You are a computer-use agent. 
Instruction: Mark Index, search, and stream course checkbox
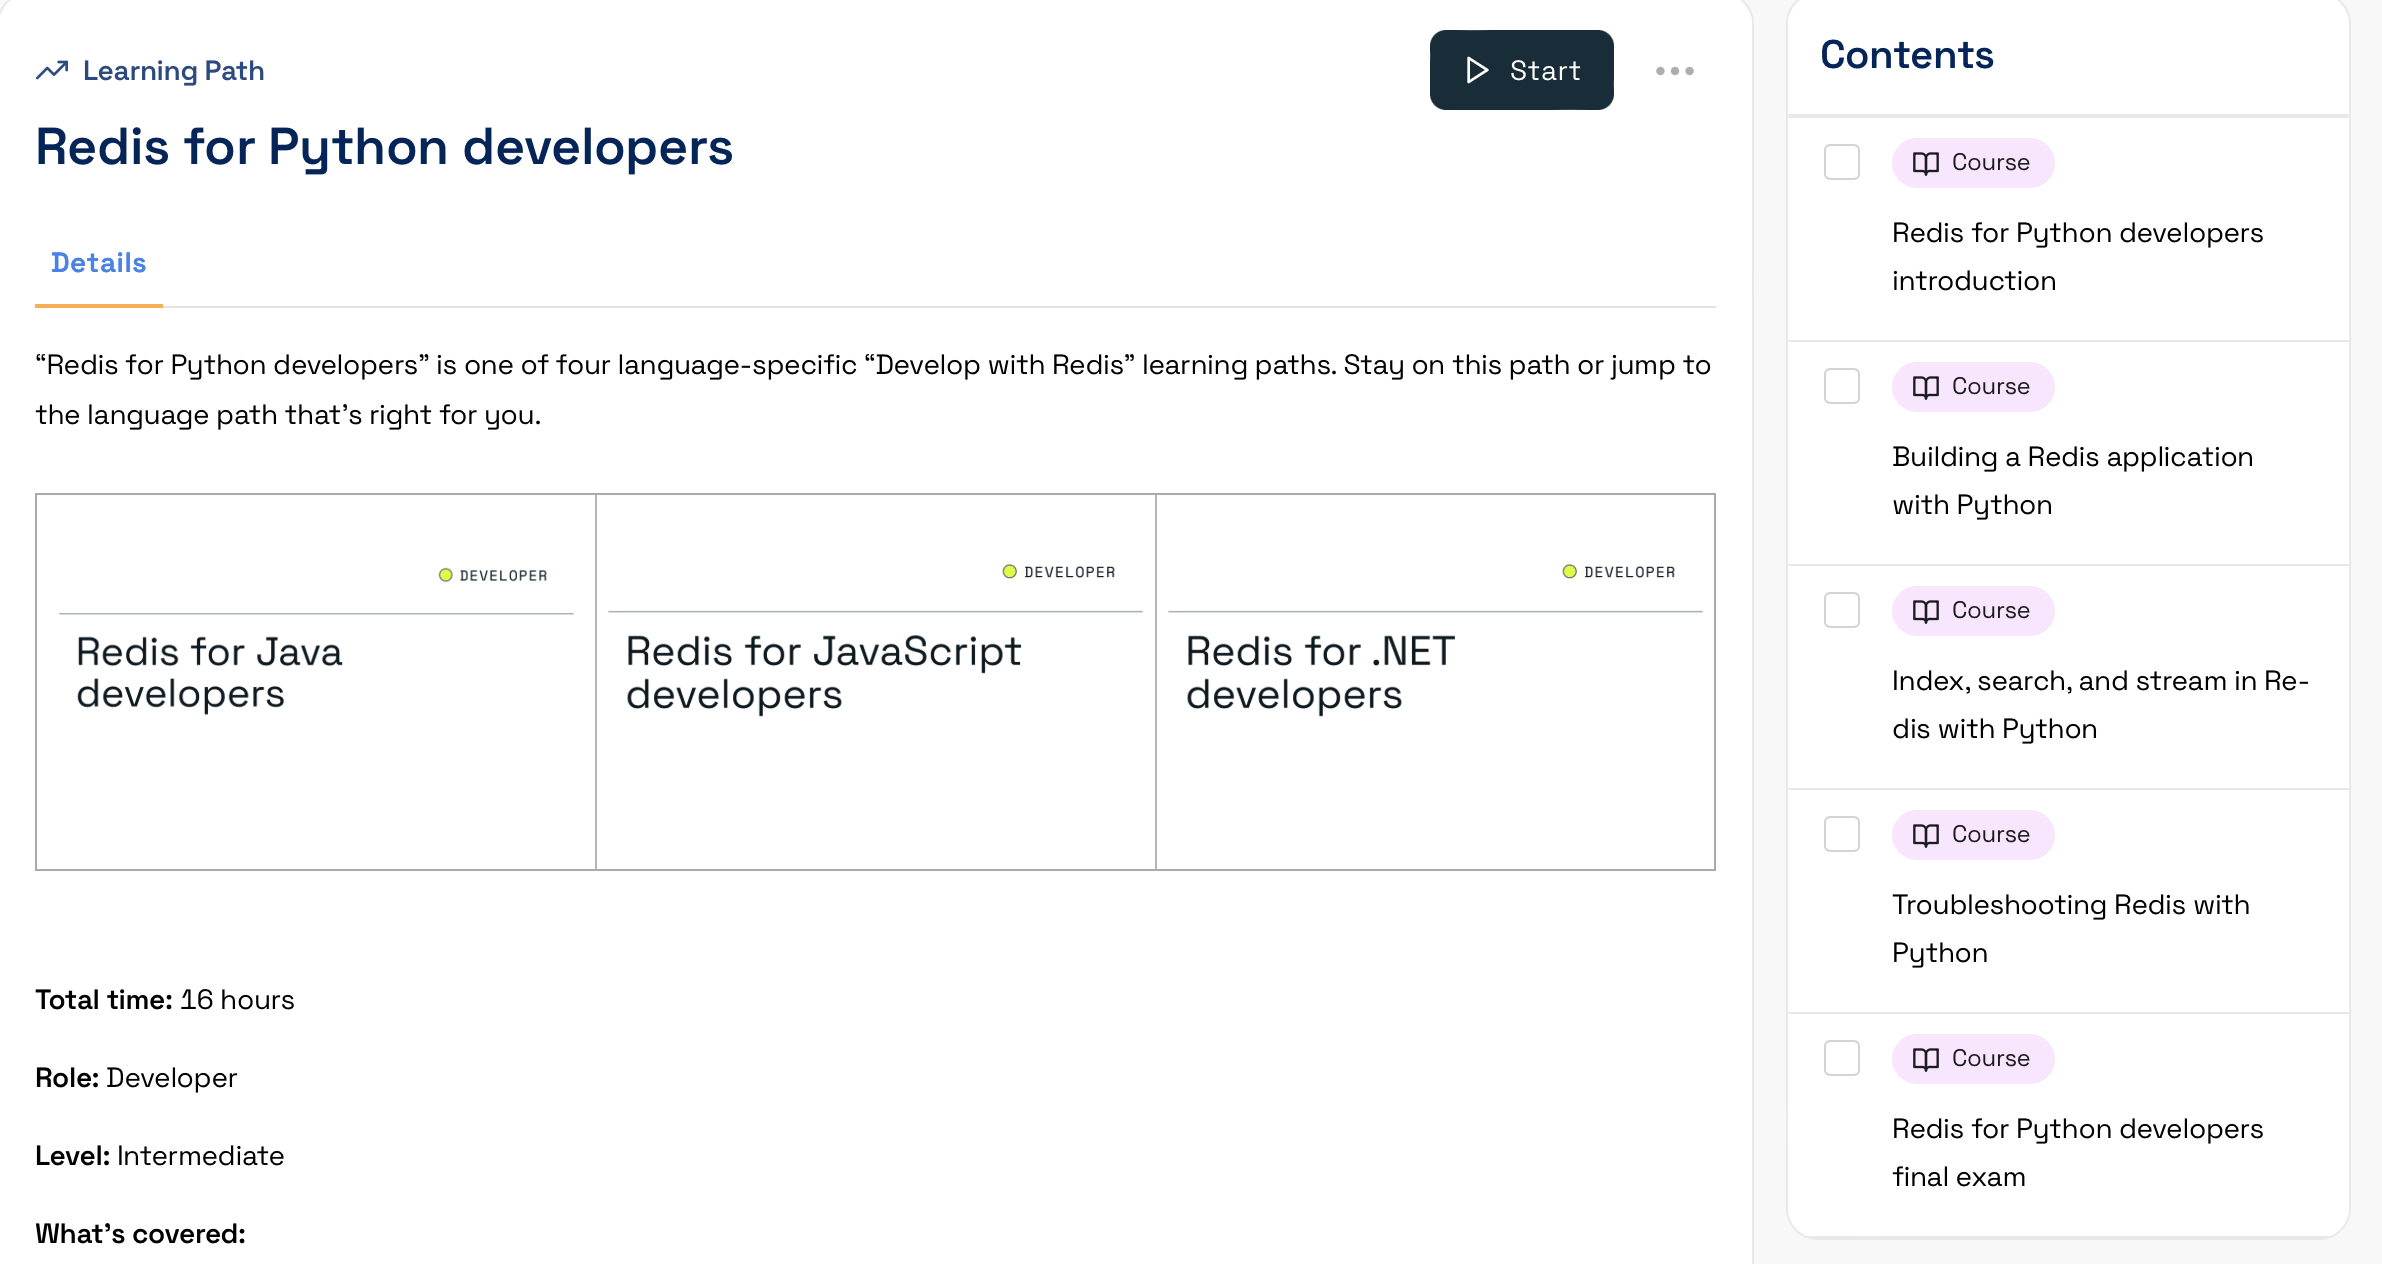tap(1841, 610)
